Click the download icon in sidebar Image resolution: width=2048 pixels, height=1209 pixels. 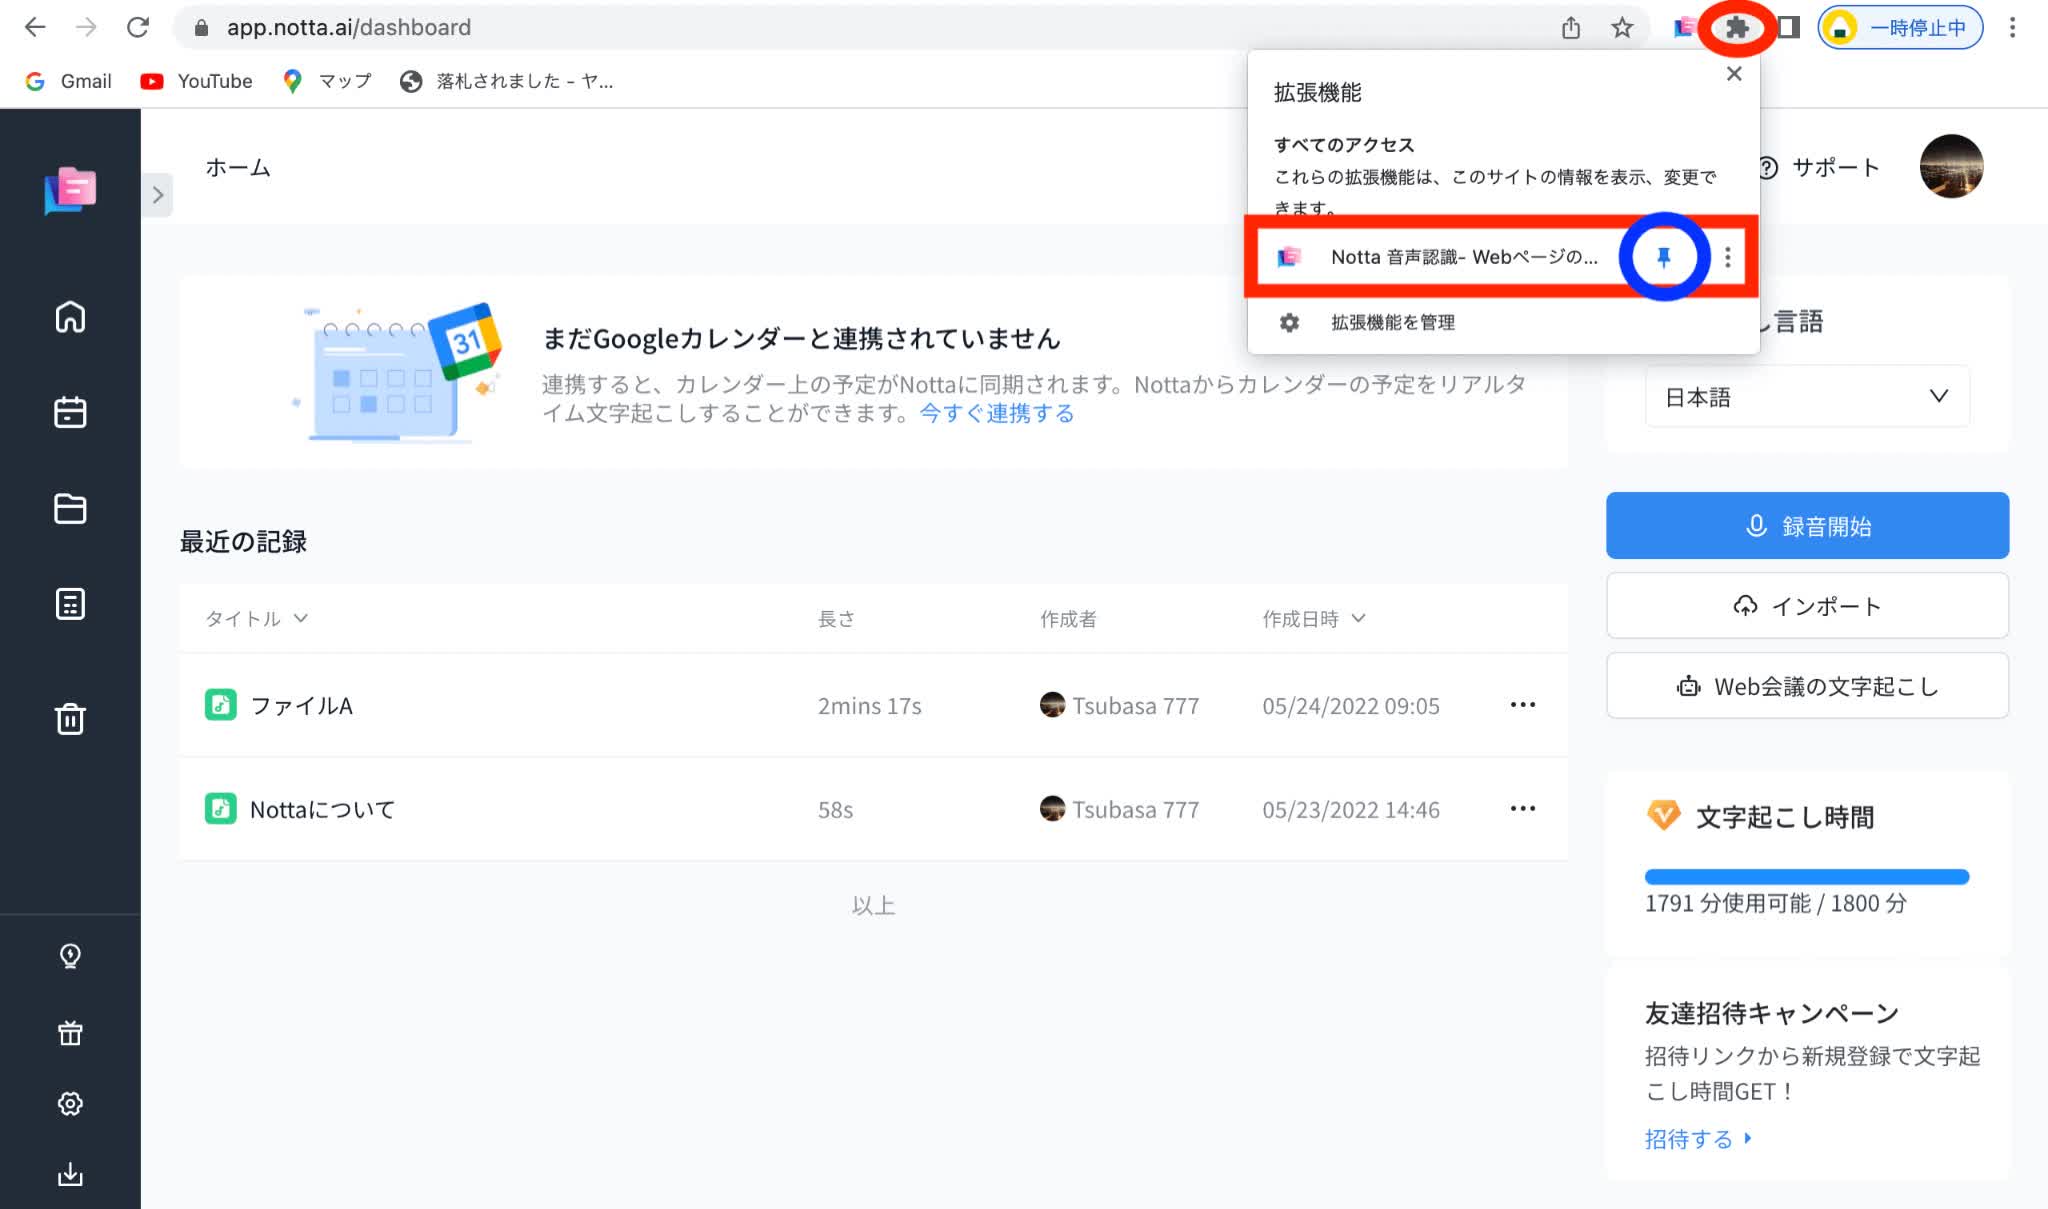click(x=70, y=1174)
